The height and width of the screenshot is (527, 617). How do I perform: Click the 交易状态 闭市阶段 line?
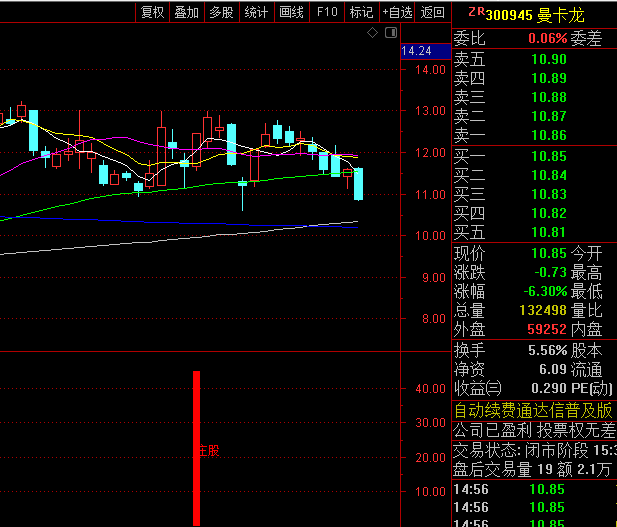pyautogui.click(x=535, y=450)
